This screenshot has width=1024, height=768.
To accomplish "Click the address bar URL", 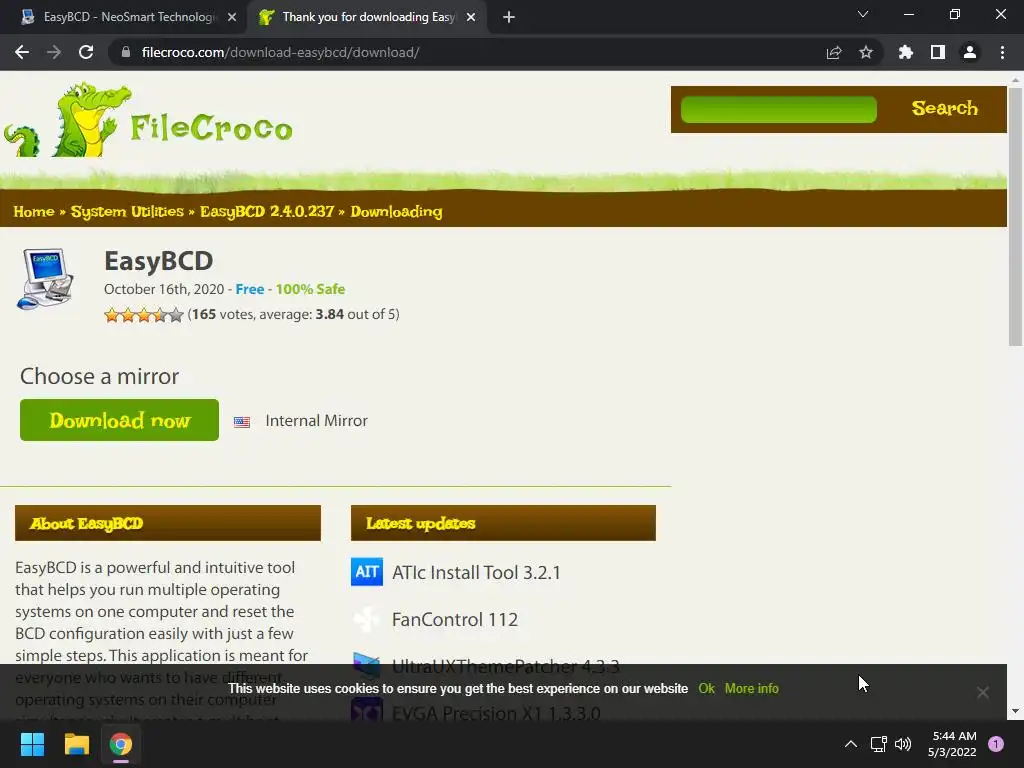I will 280,52.
